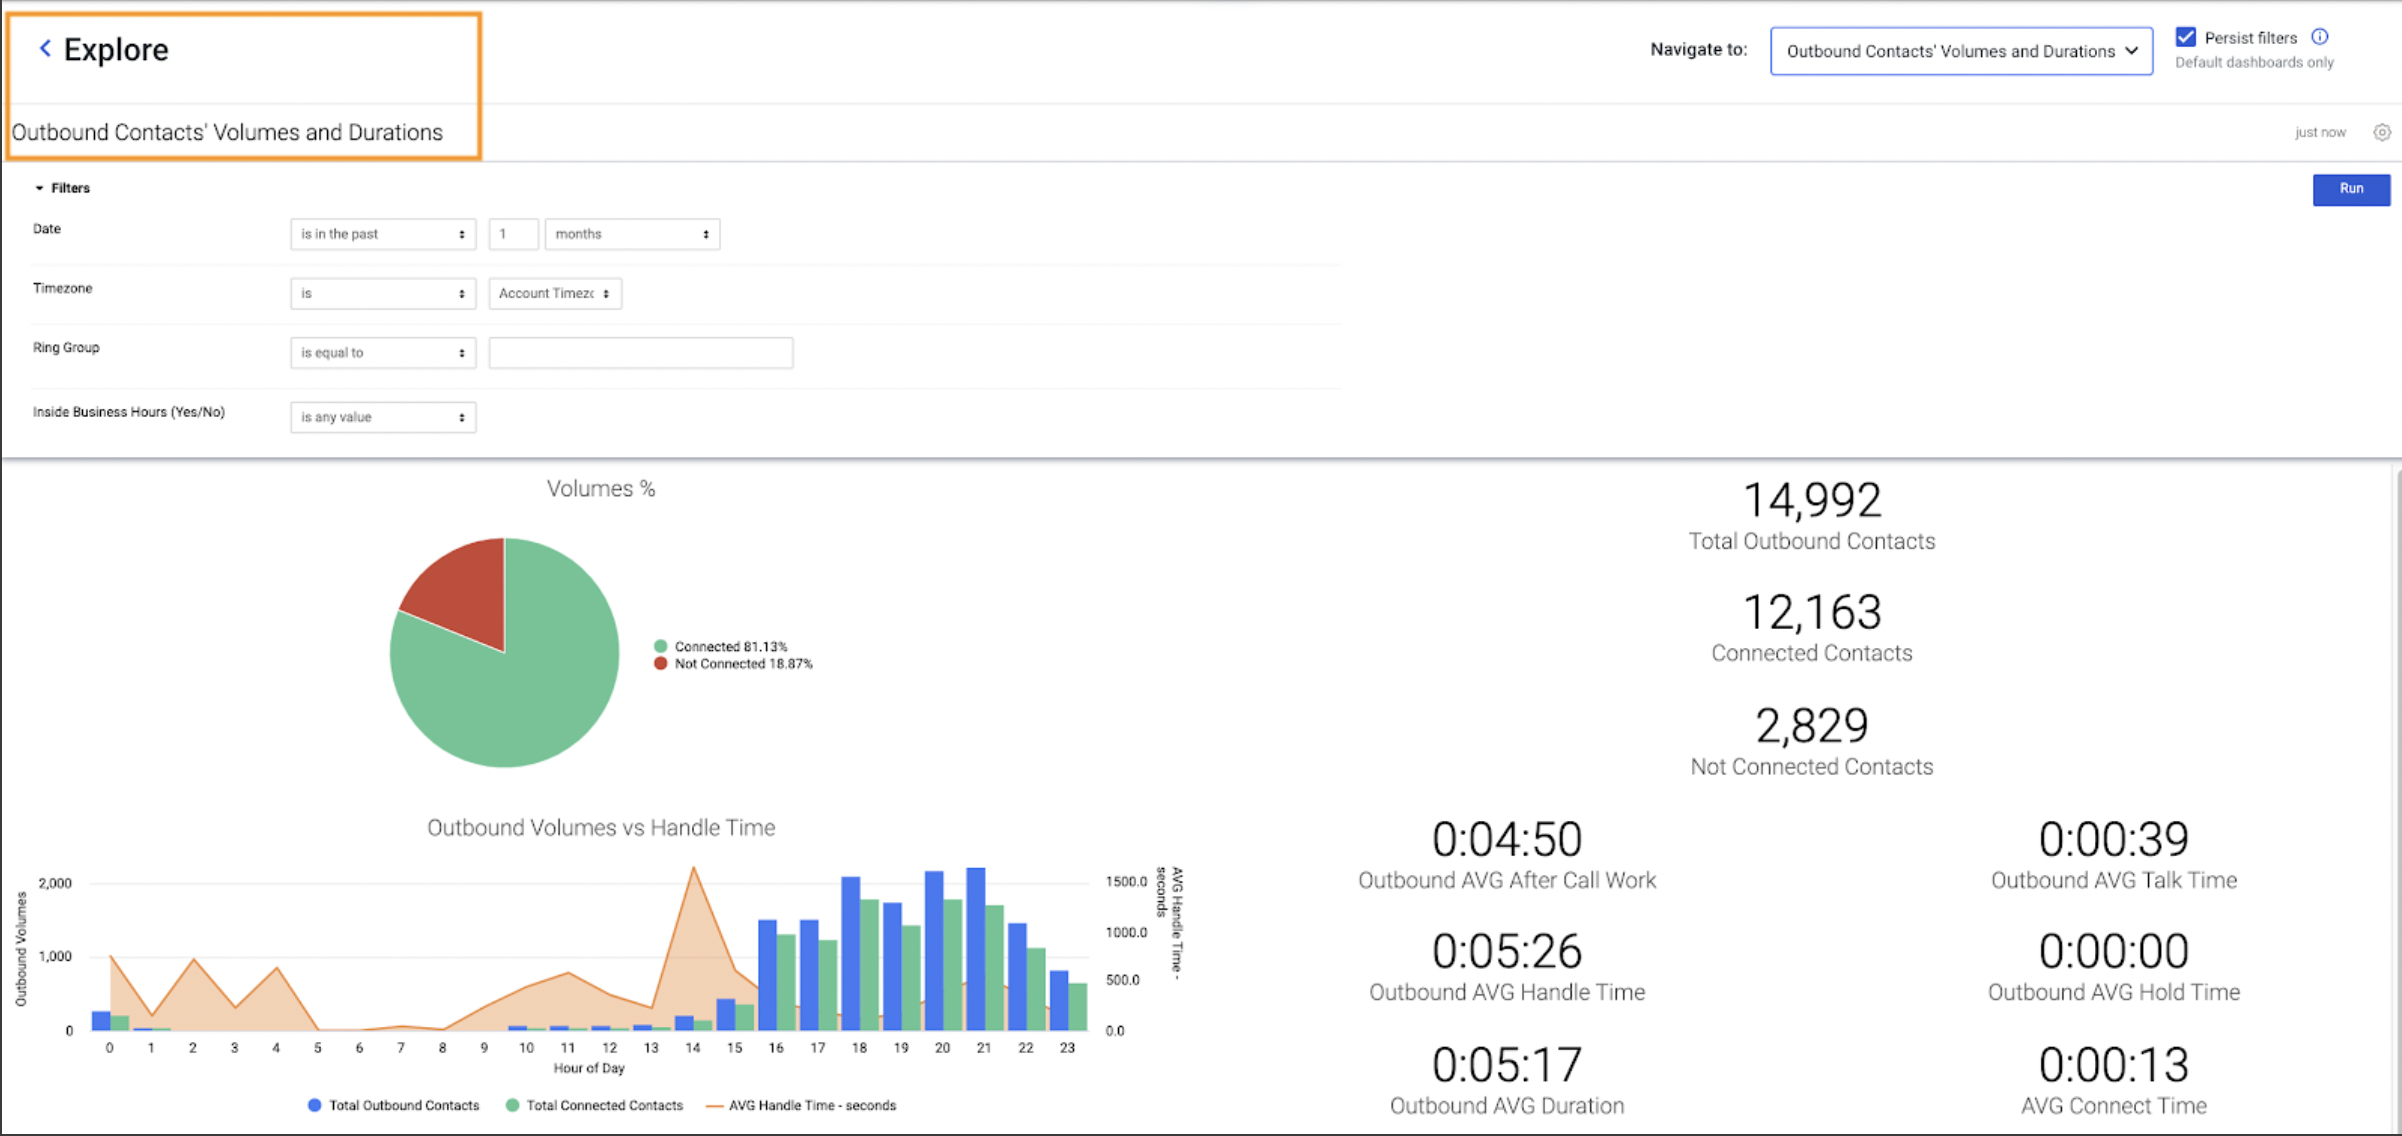Go back using the Explore back arrow
The image size is (2402, 1136).
[43, 48]
